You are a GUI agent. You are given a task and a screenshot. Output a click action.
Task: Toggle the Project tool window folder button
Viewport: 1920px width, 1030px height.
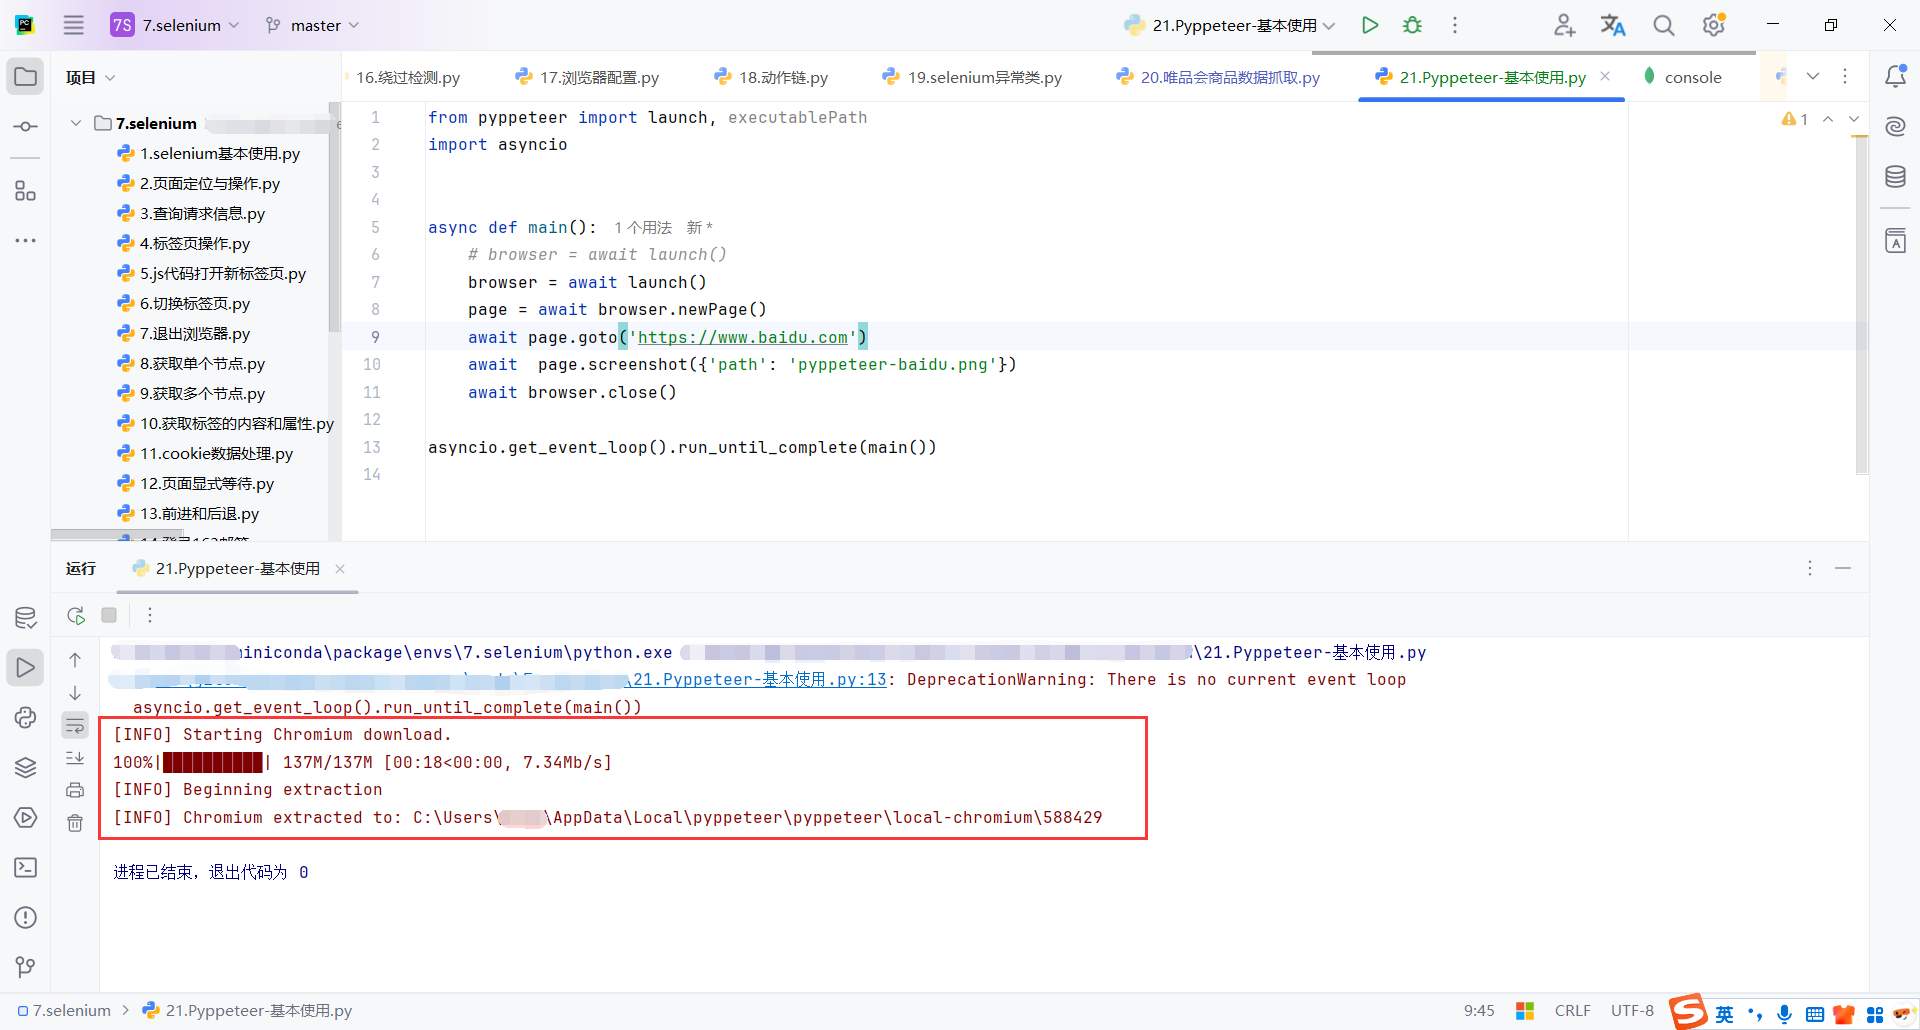click(x=26, y=77)
